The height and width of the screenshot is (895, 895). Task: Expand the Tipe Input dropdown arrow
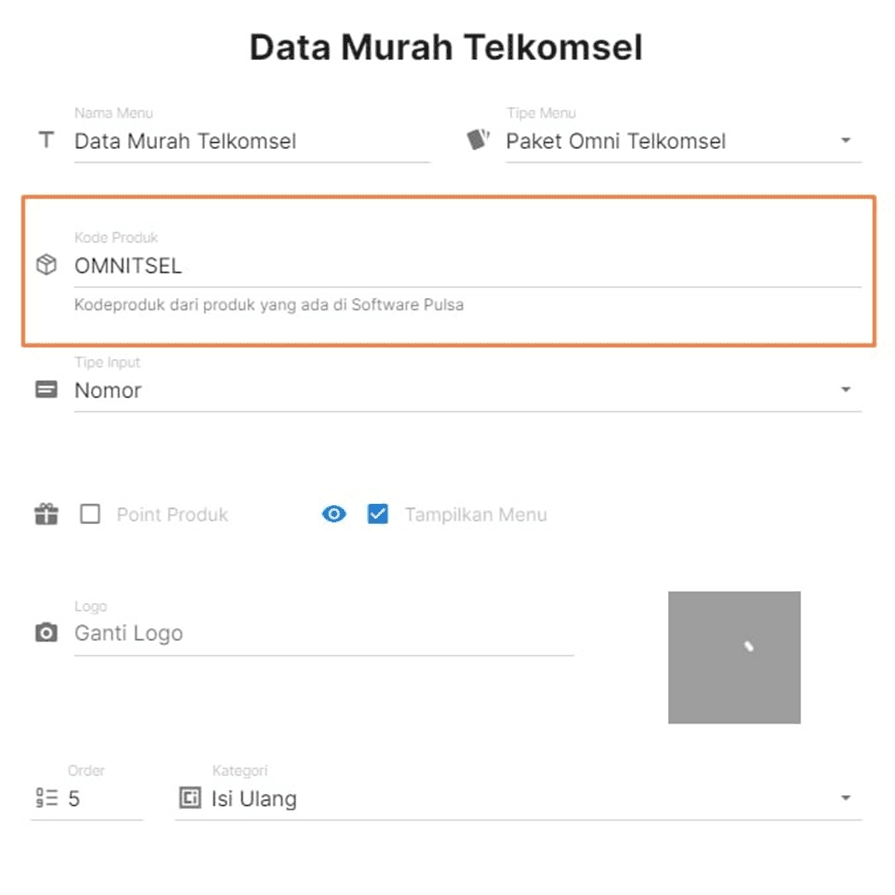[x=845, y=390]
